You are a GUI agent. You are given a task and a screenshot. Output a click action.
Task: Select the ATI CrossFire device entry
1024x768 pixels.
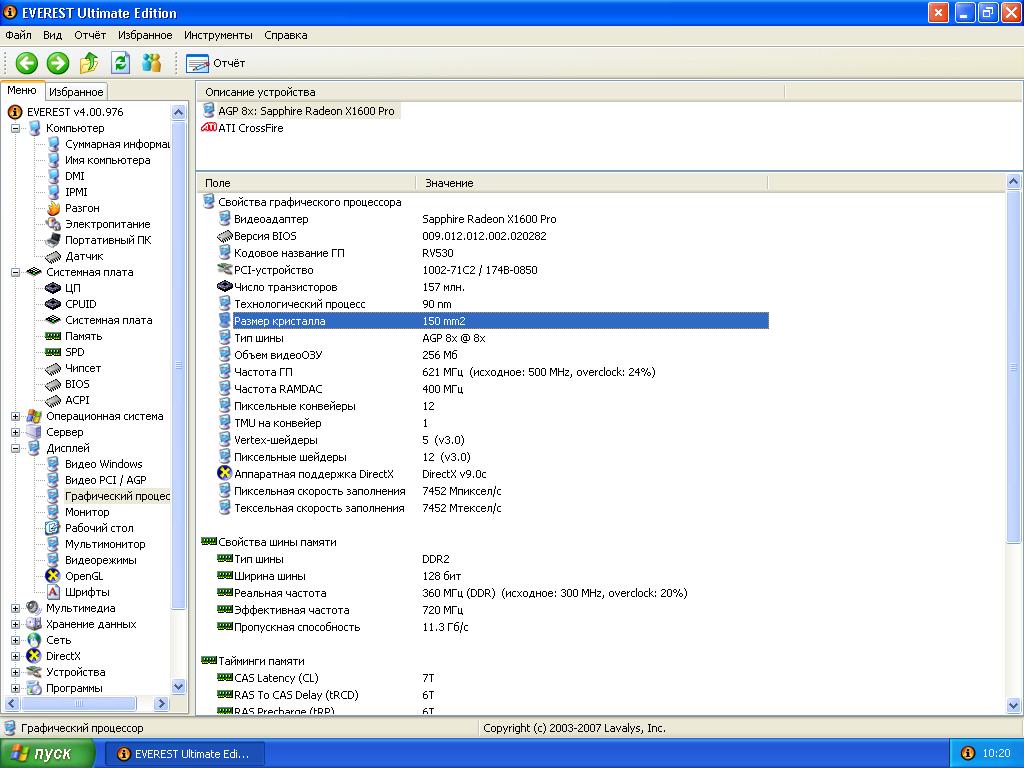coord(250,128)
